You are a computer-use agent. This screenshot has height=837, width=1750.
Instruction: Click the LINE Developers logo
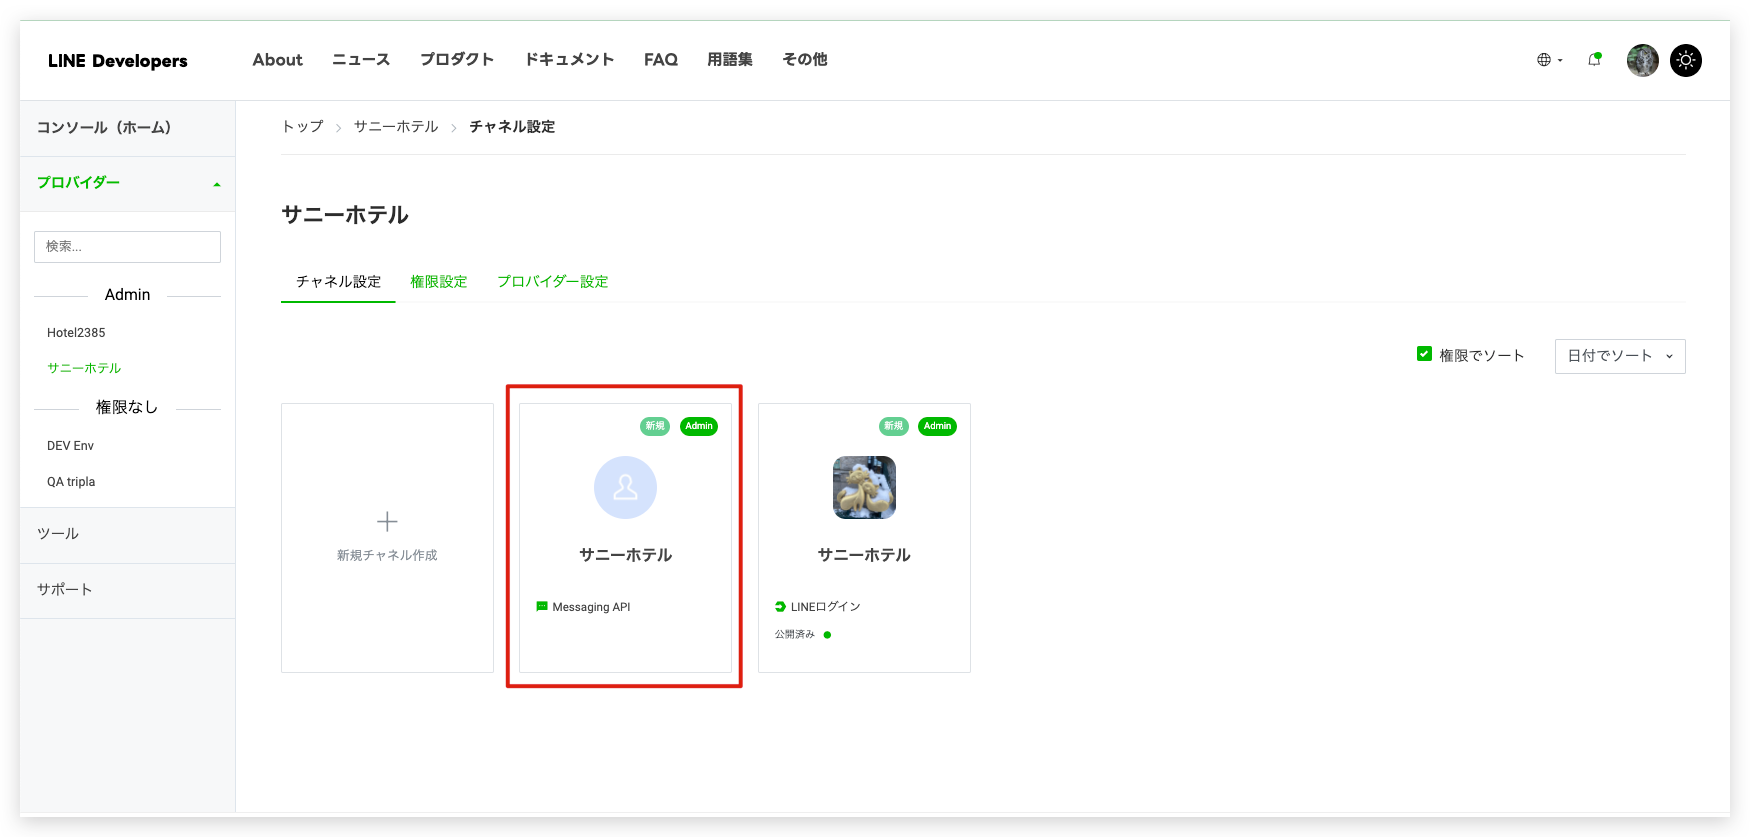(x=118, y=61)
